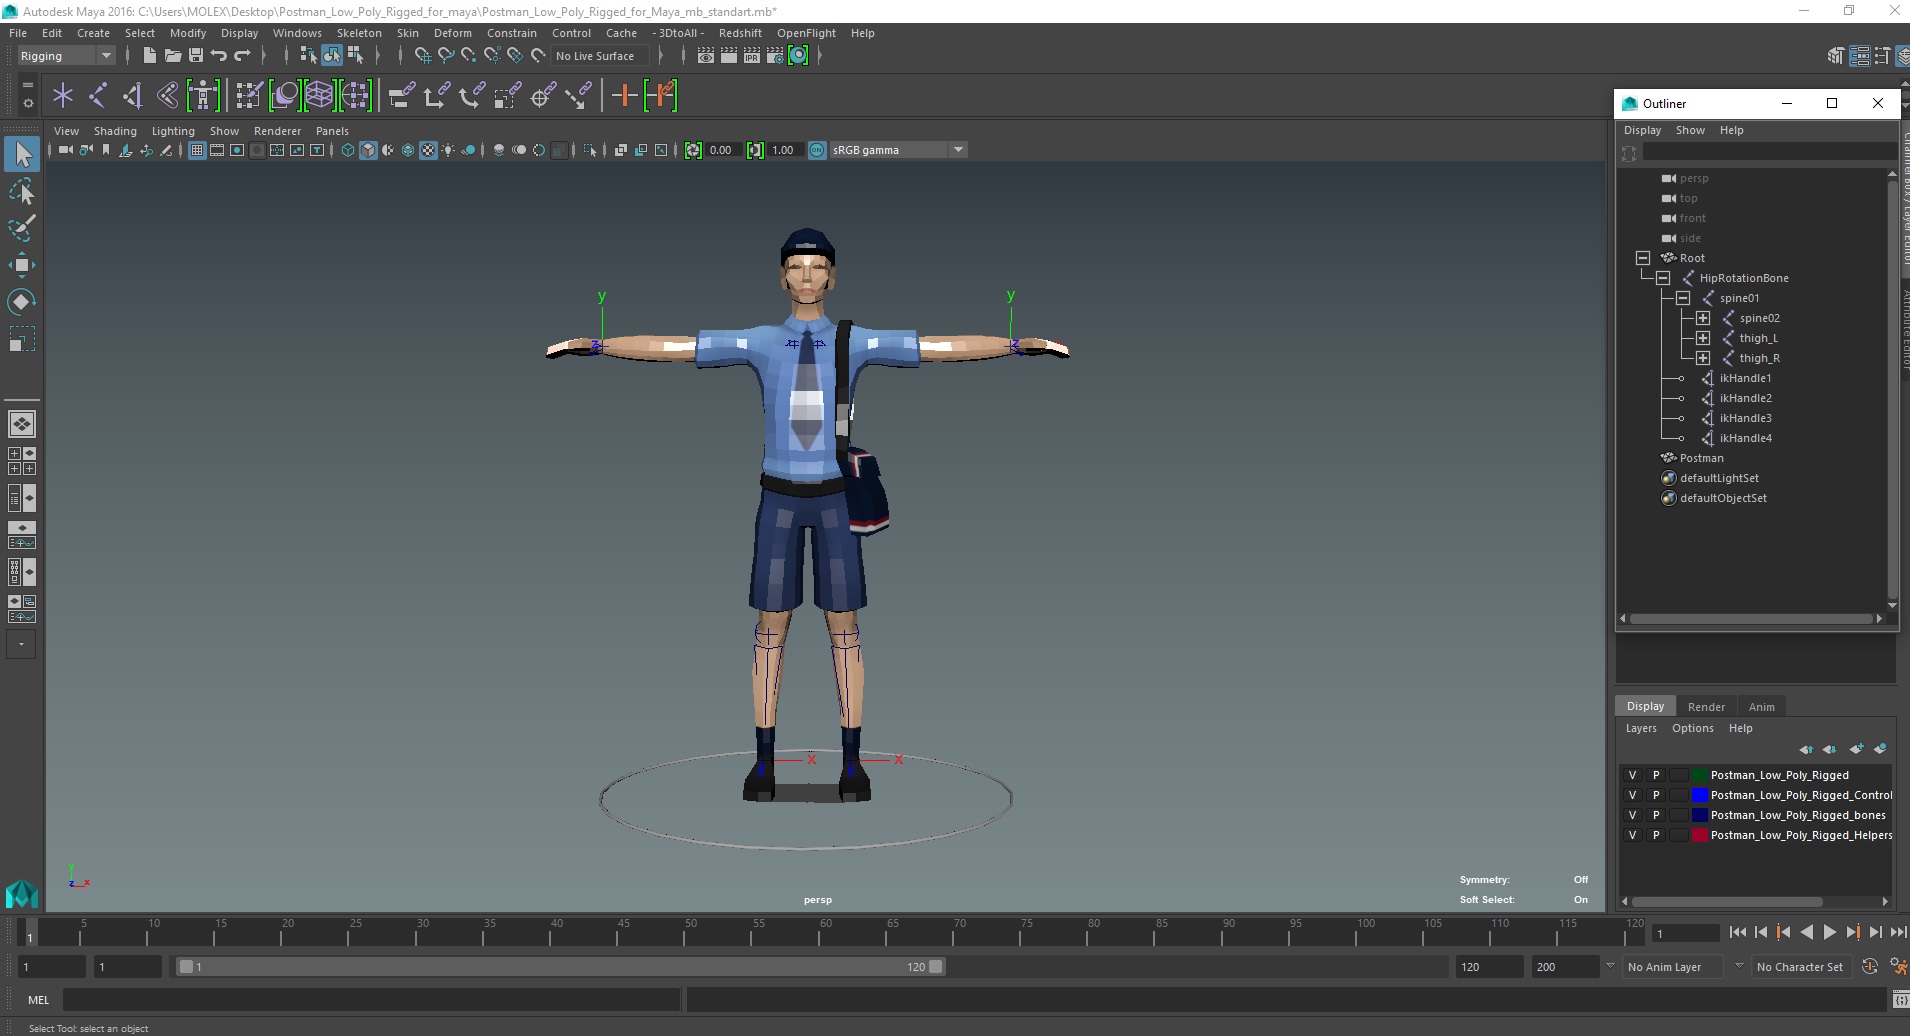Go to start of playback range

pyautogui.click(x=1737, y=932)
